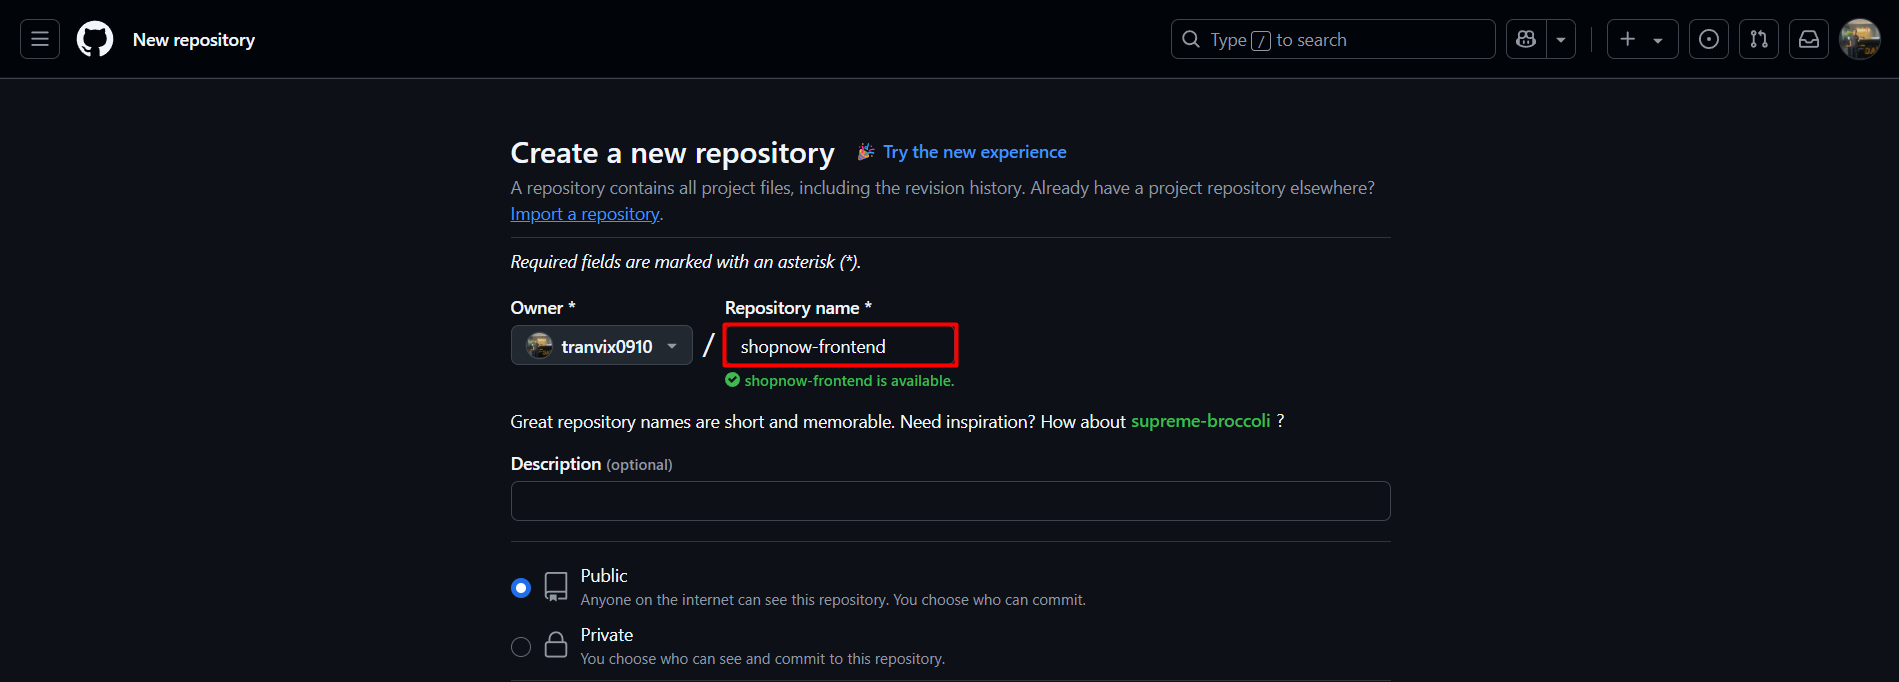
Task: Click the green availability check icon
Action: pos(733,380)
